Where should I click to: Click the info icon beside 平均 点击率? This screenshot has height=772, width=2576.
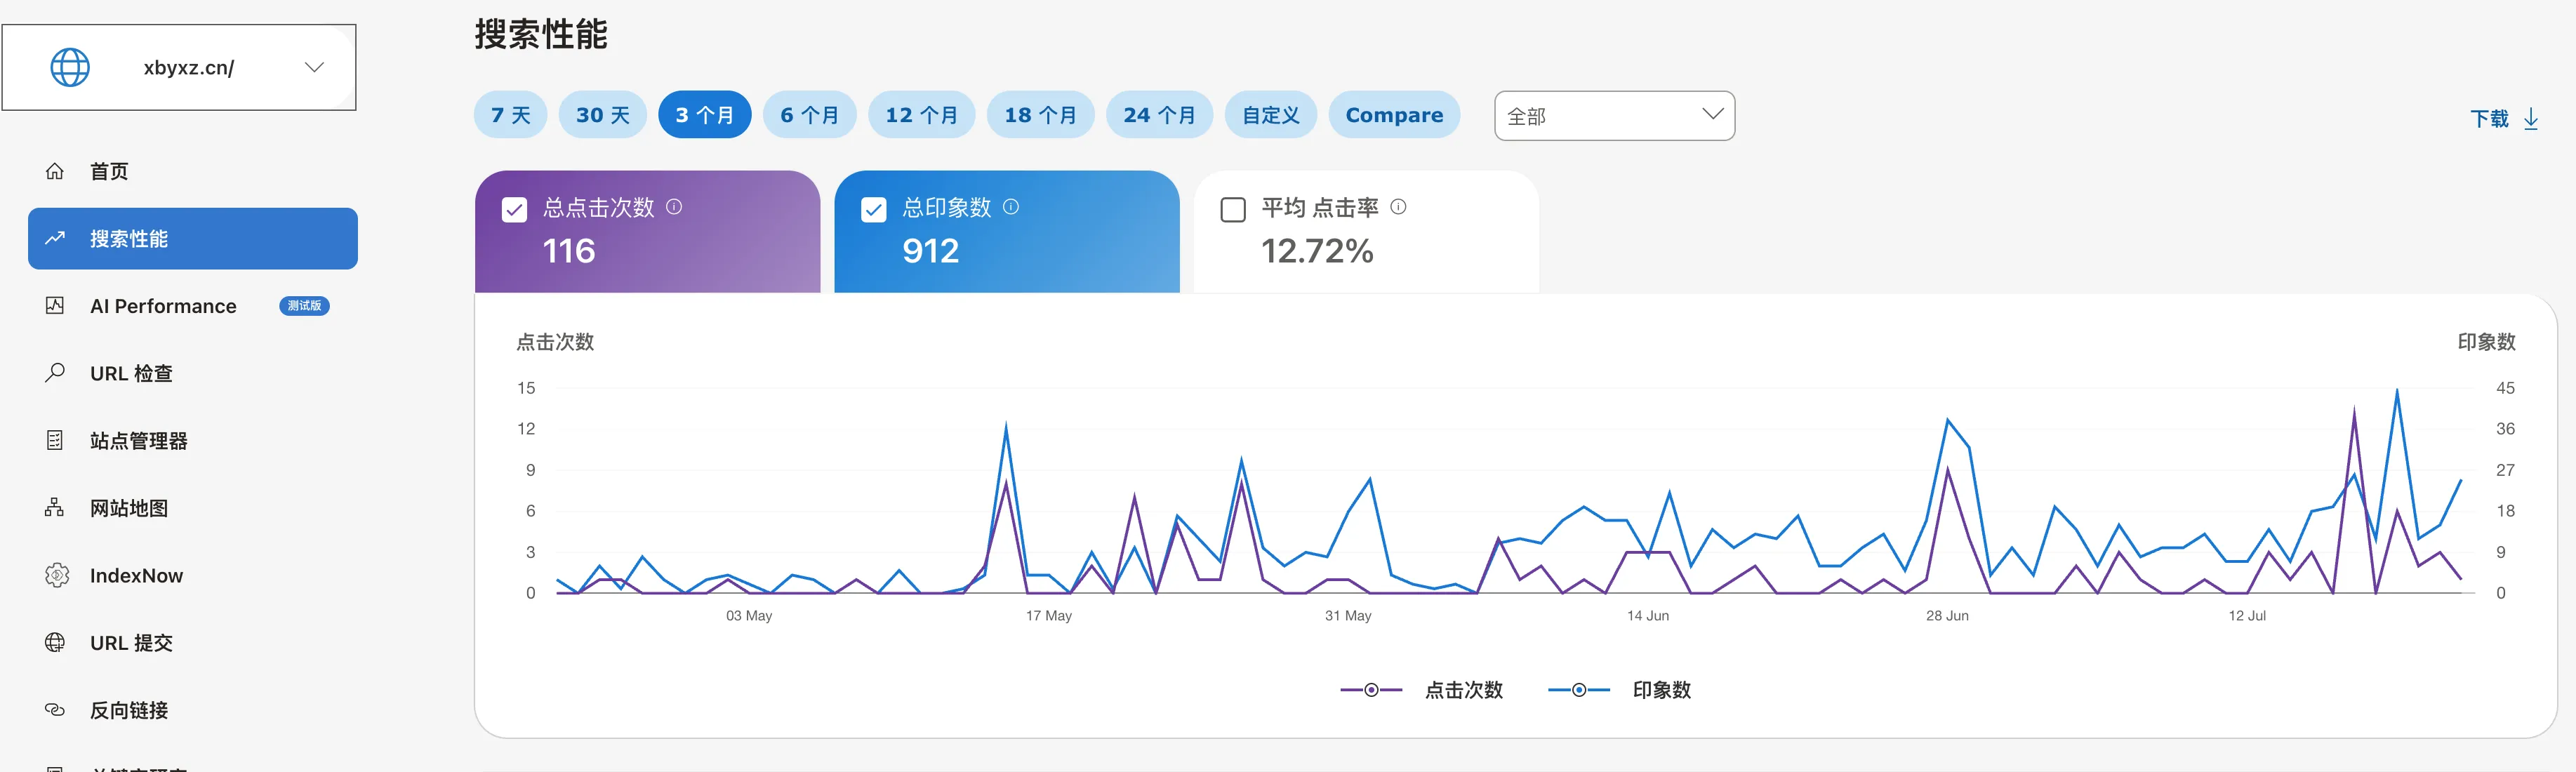pos(1398,206)
